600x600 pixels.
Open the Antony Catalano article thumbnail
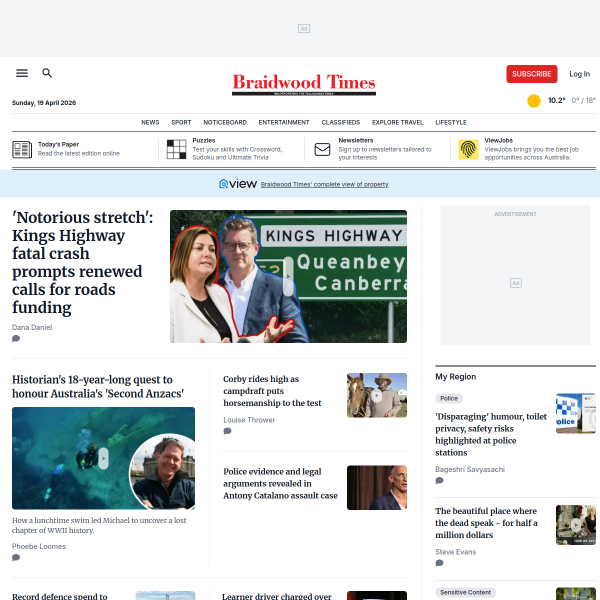377,488
